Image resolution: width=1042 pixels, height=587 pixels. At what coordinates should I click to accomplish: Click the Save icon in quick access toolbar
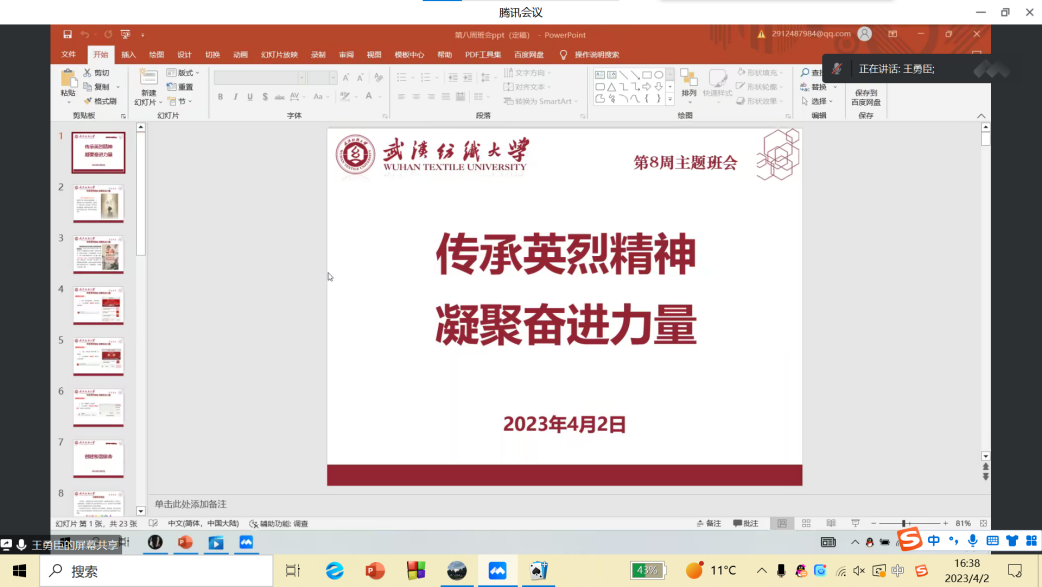pos(67,35)
